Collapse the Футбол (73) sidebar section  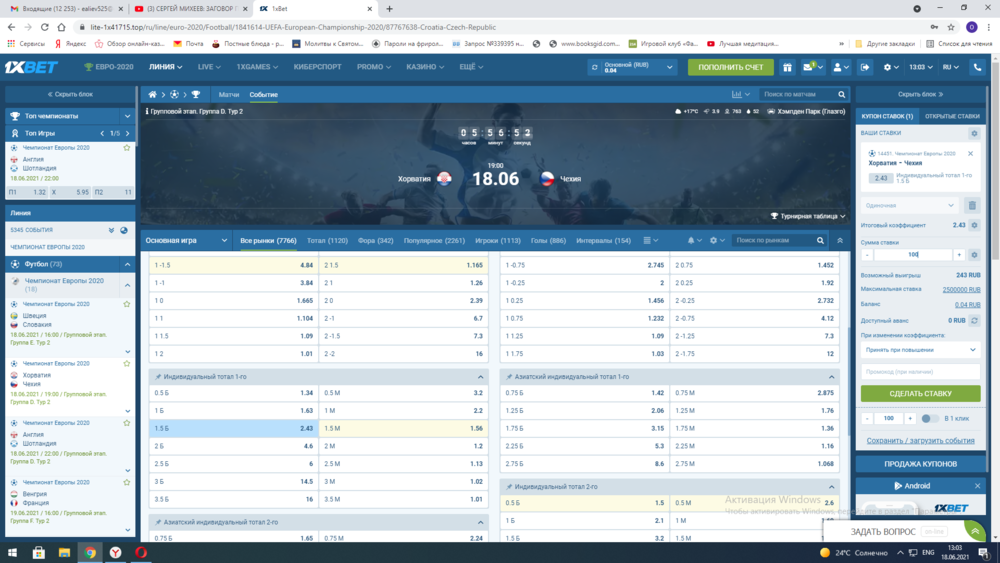click(128, 264)
